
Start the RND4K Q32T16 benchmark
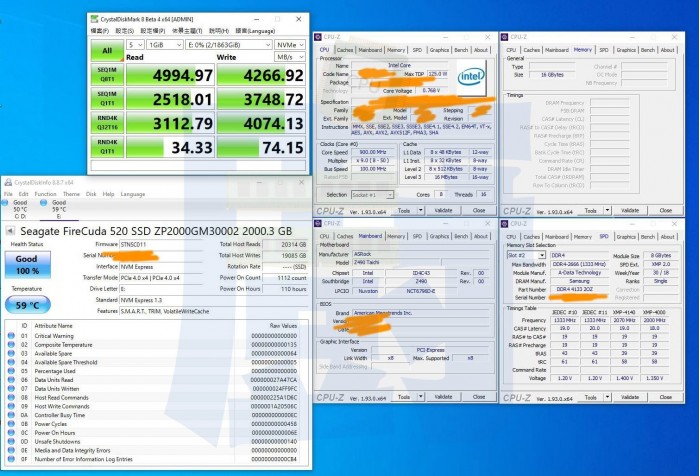click(106, 124)
